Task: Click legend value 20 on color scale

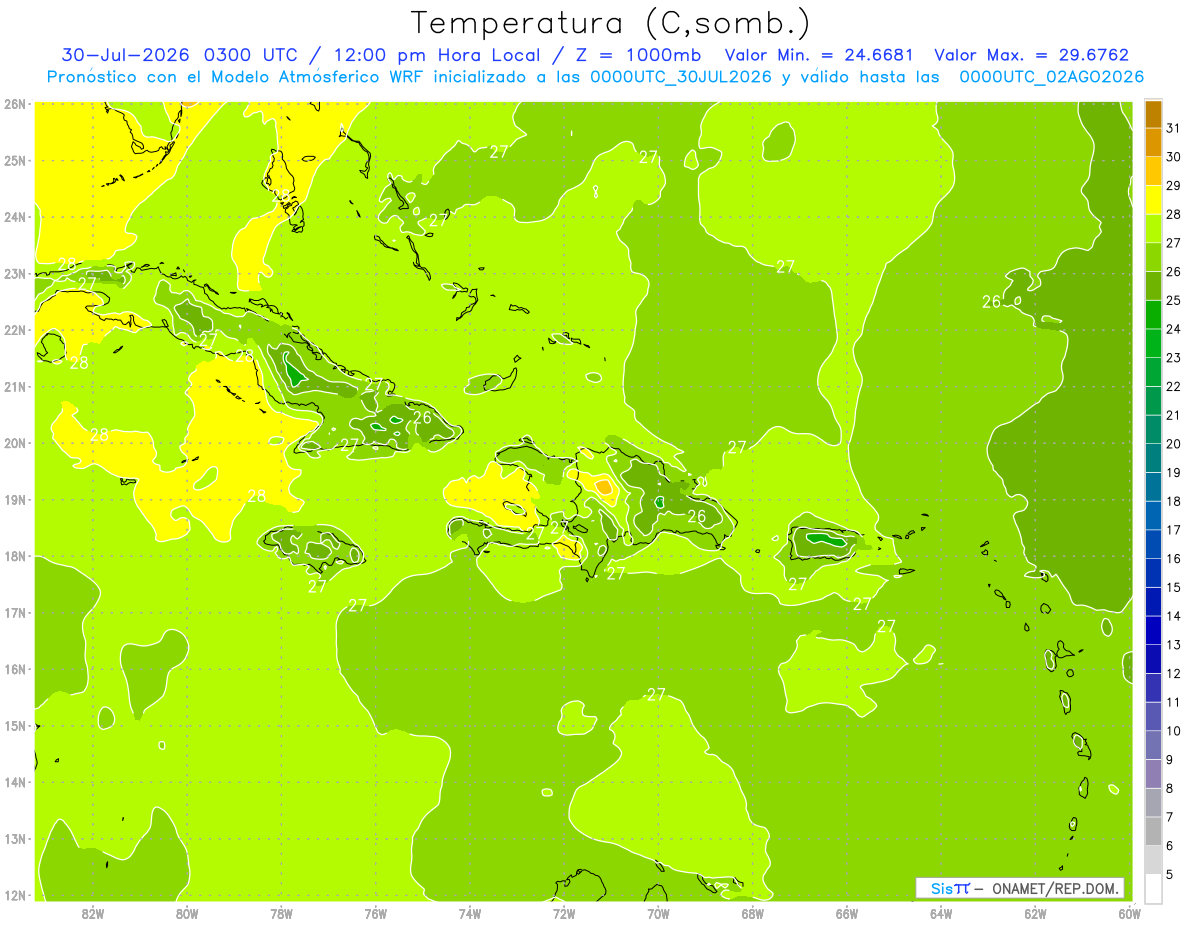Action: pyautogui.click(x=1174, y=444)
